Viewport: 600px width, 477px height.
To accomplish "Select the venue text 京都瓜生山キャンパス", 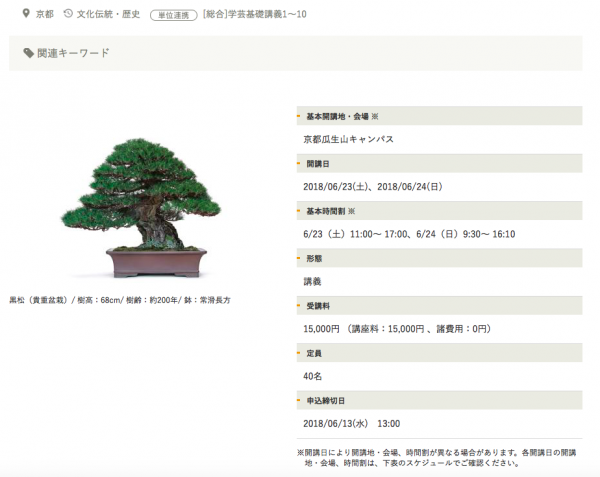I will tap(348, 139).
